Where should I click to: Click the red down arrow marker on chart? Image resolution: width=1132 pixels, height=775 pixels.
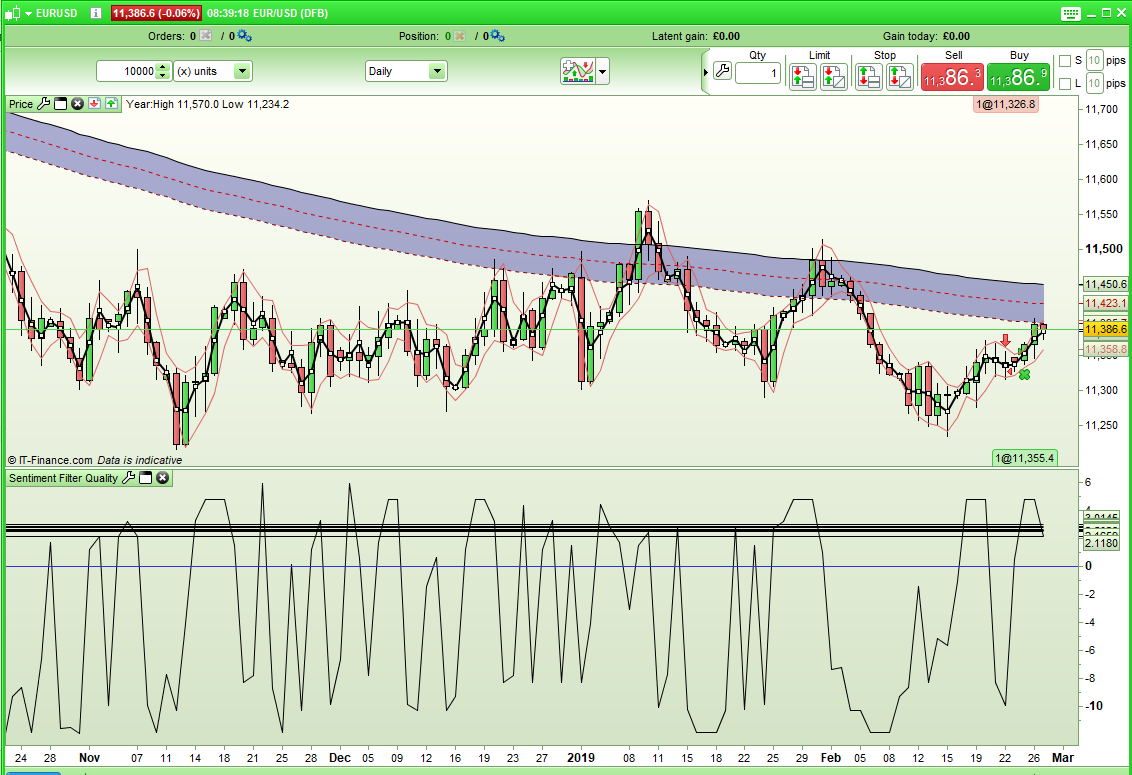tap(1006, 339)
